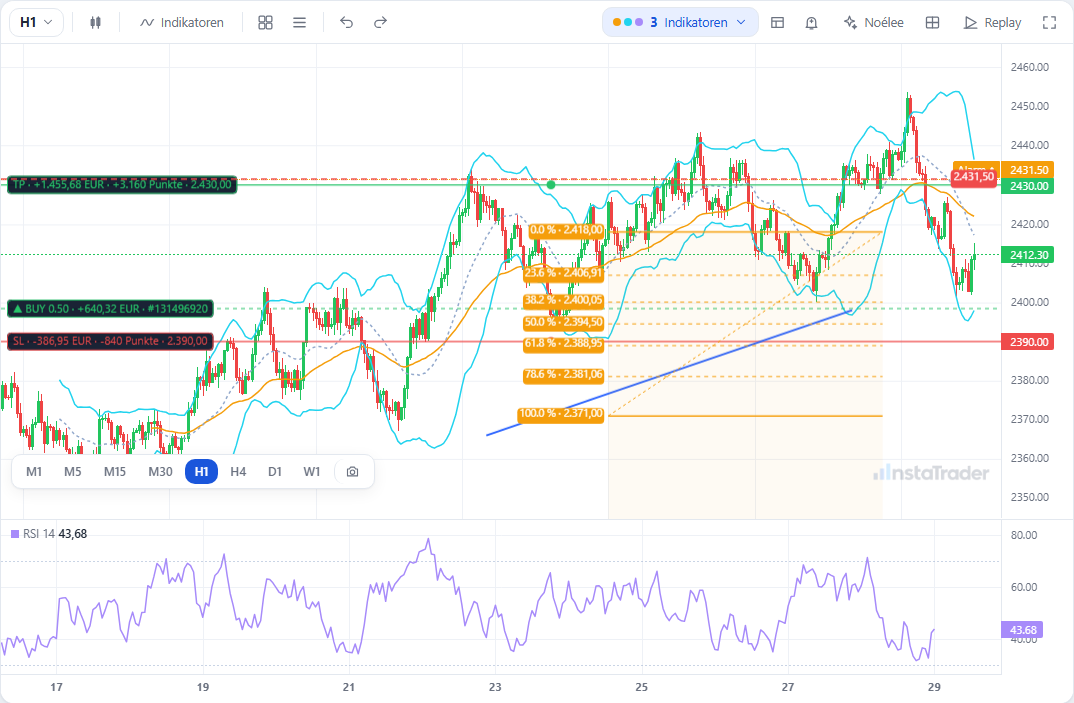This screenshot has height=703, width=1074.
Task: Enter fullscreen chart mode
Action: pos(1049,23)
